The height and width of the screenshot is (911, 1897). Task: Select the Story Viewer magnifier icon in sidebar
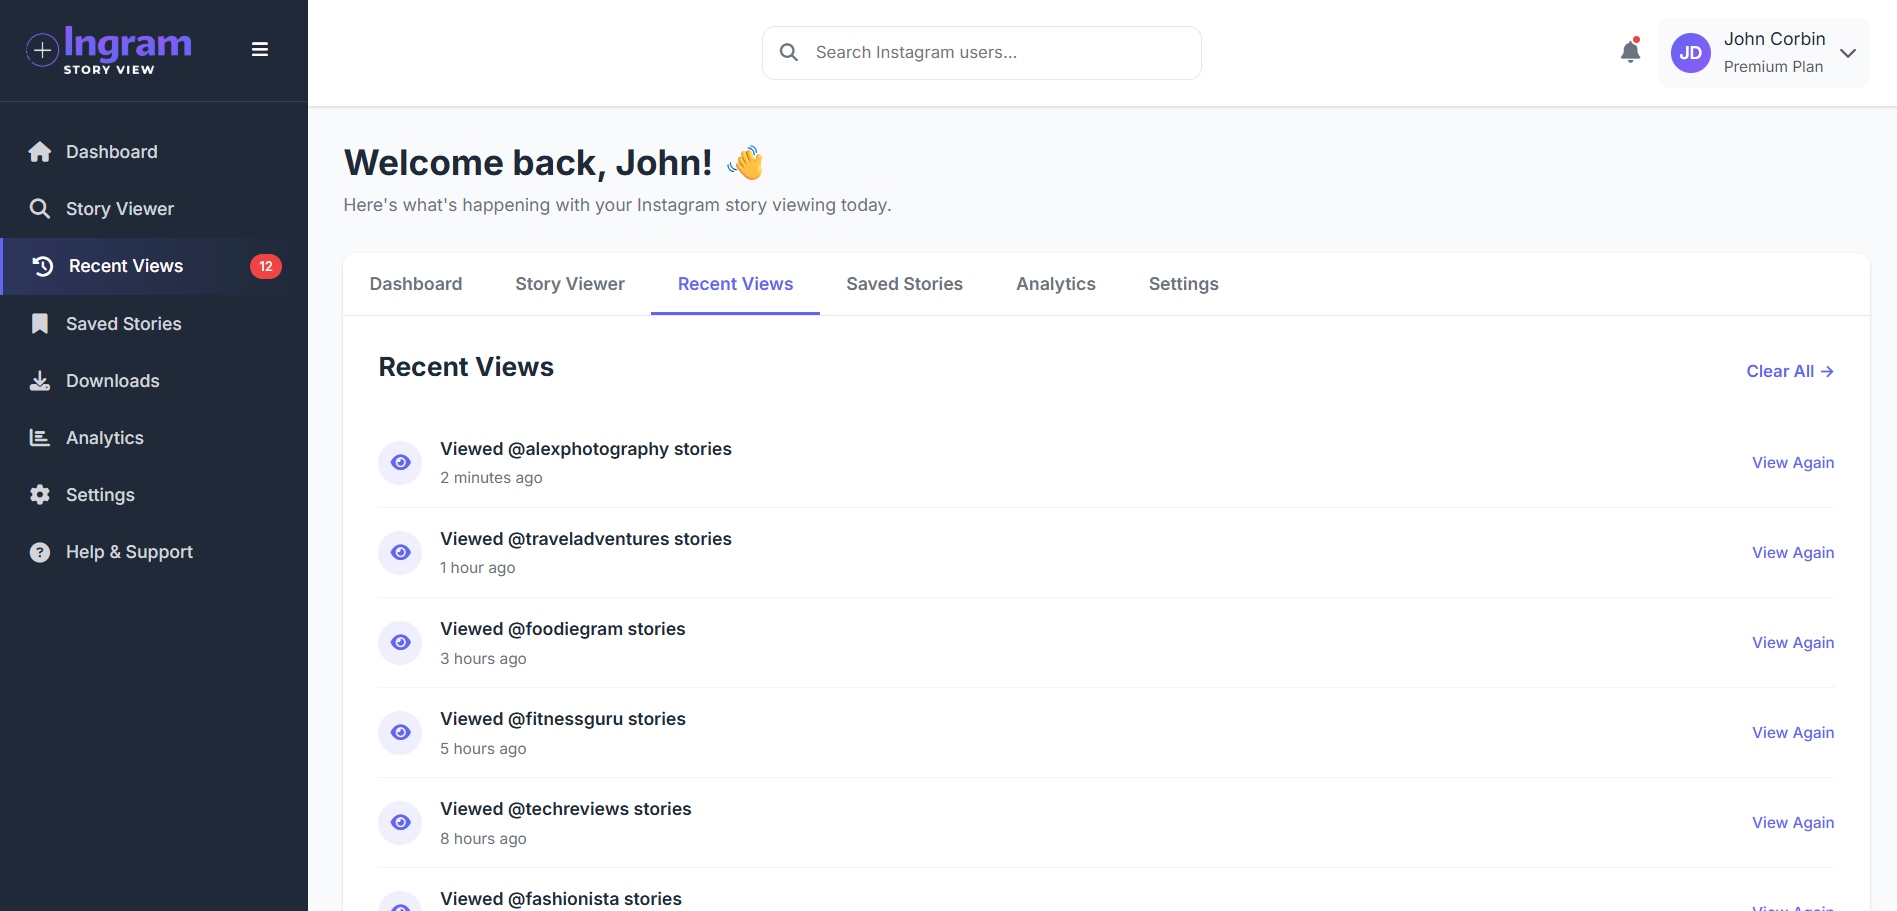coord(40,209)
